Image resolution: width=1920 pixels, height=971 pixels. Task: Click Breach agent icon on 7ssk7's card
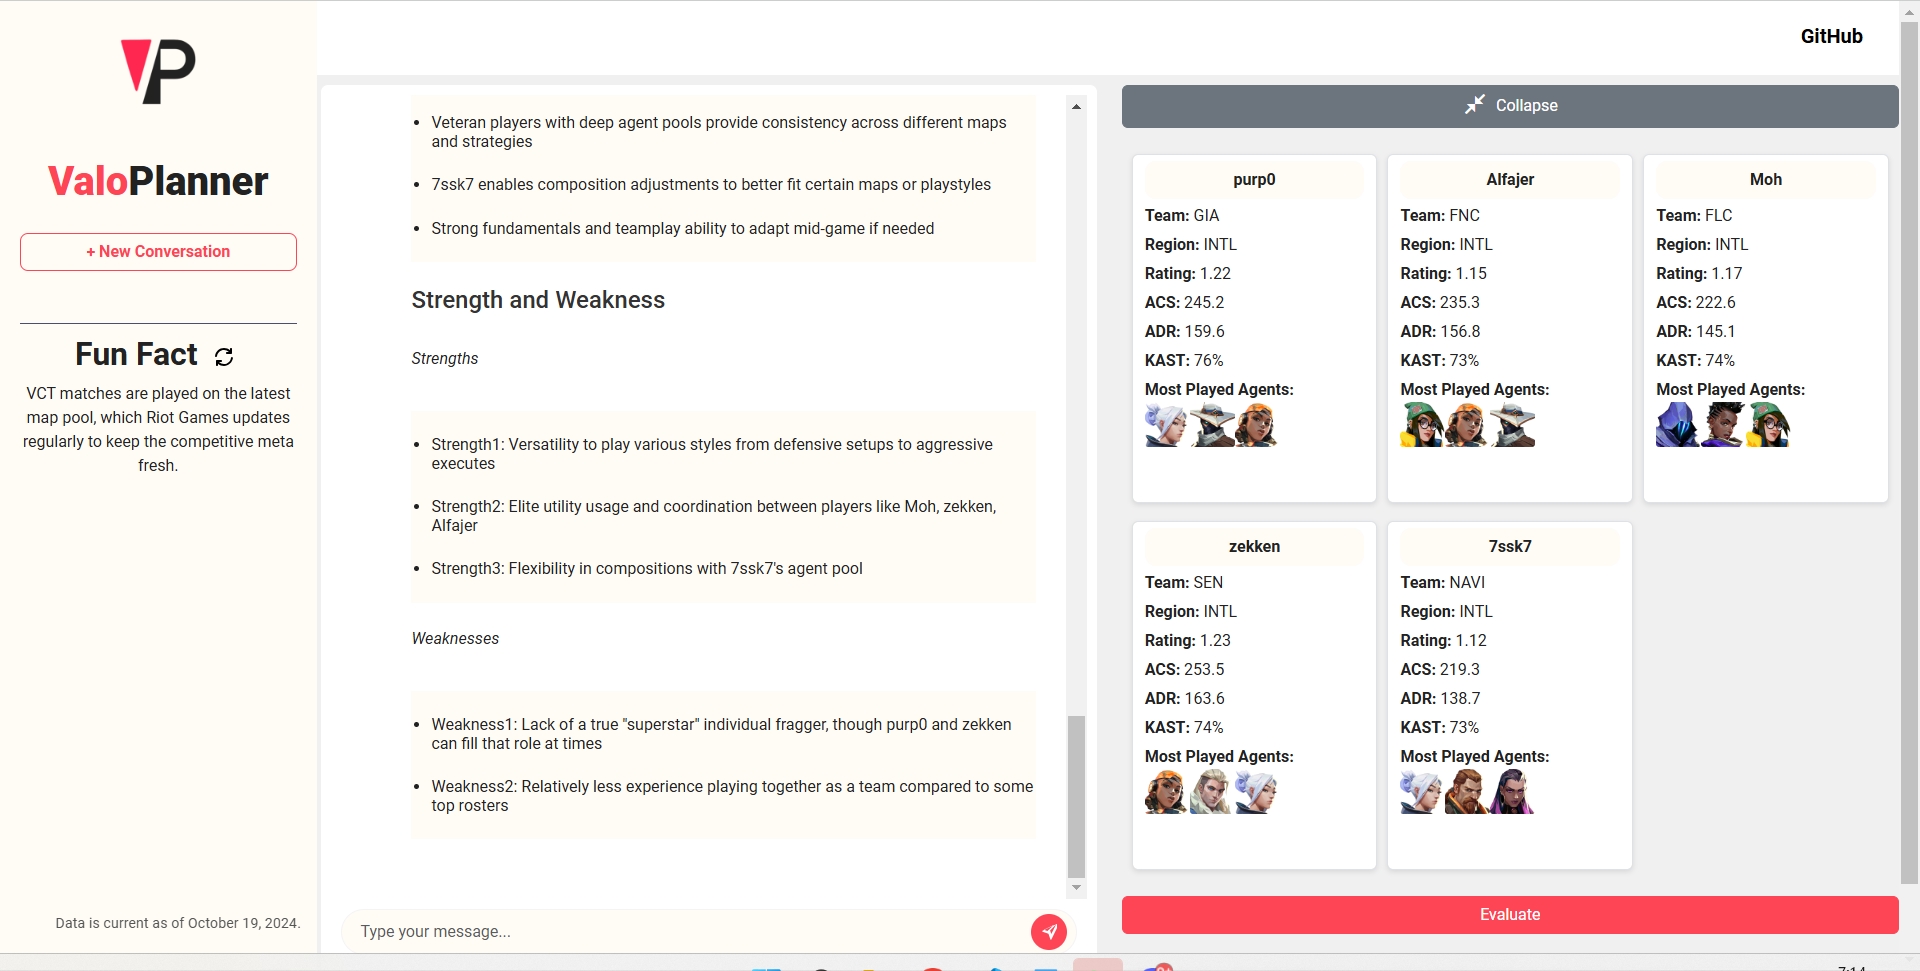[1467, 792]
